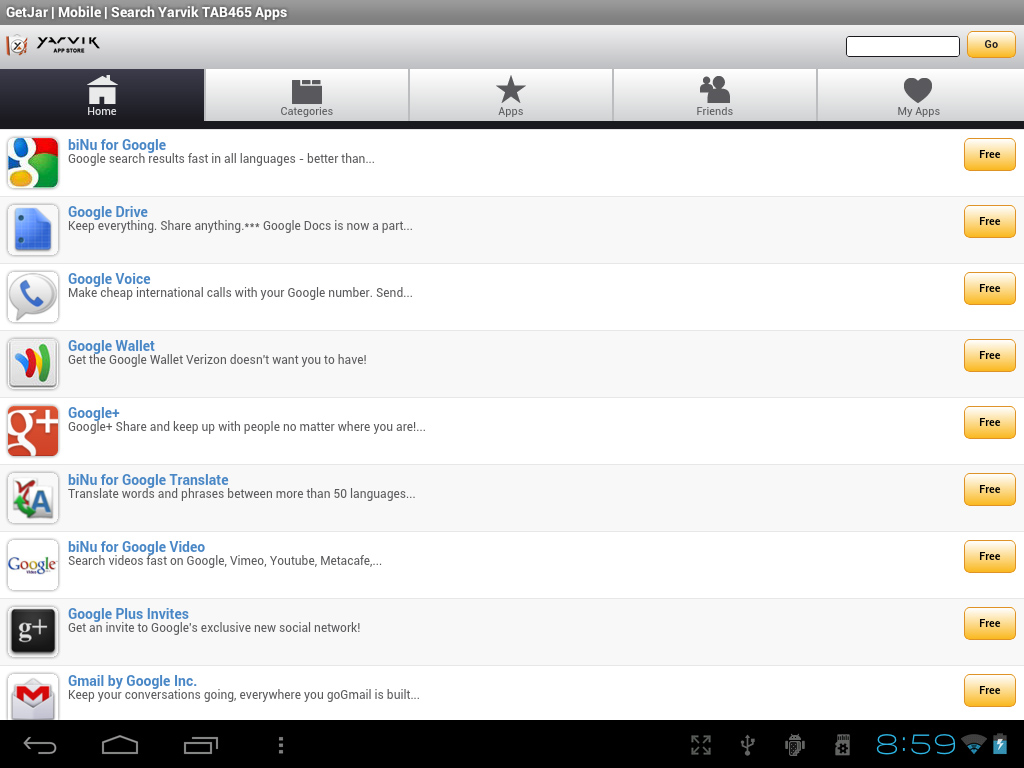Click the Go search button
This screenshot has height=768, width=1024.
[991, 44]
